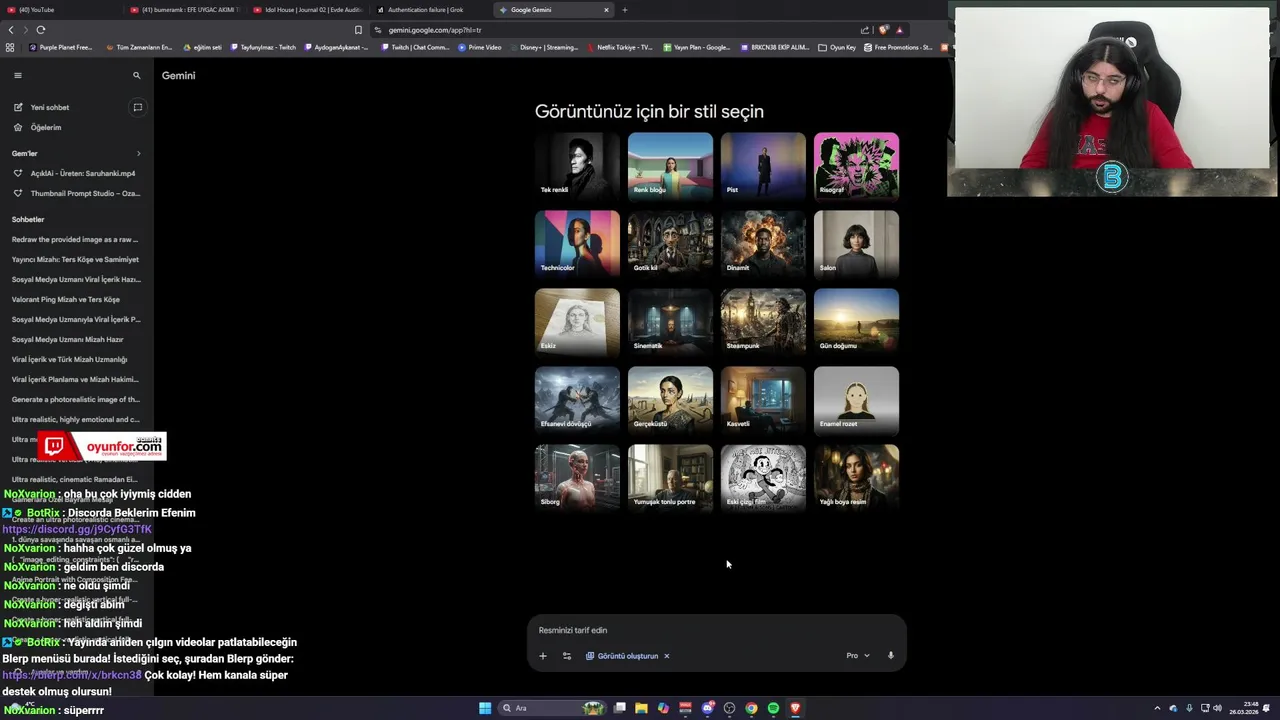Pick the Steampunk style card
The height and width of the screenshot is (720, 1280).
click(763, 322)
